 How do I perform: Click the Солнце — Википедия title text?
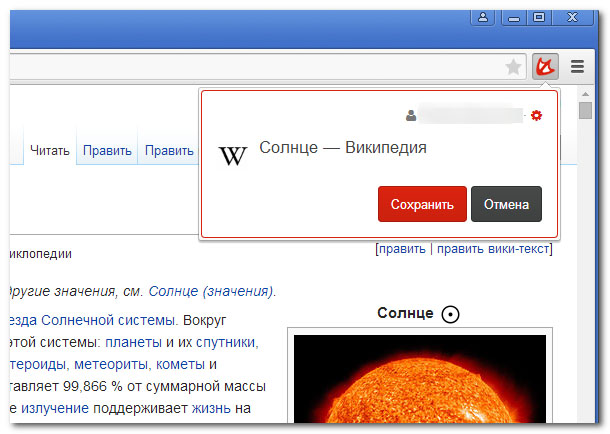343,148
